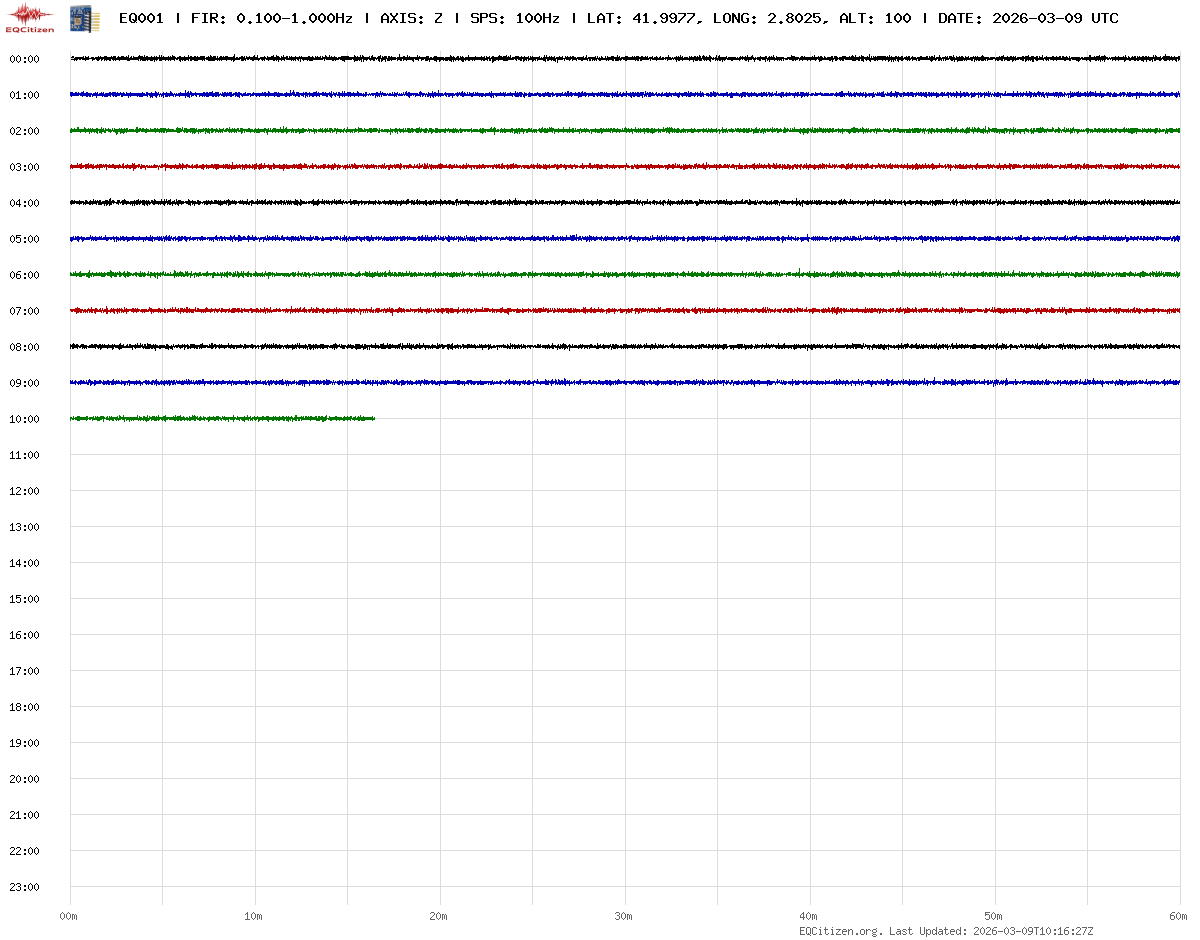Image resolution: width=1200 pixels, height=940 pixels.
Task: Click the EQCitizen red seismograph logo
Action: point(30,18)
